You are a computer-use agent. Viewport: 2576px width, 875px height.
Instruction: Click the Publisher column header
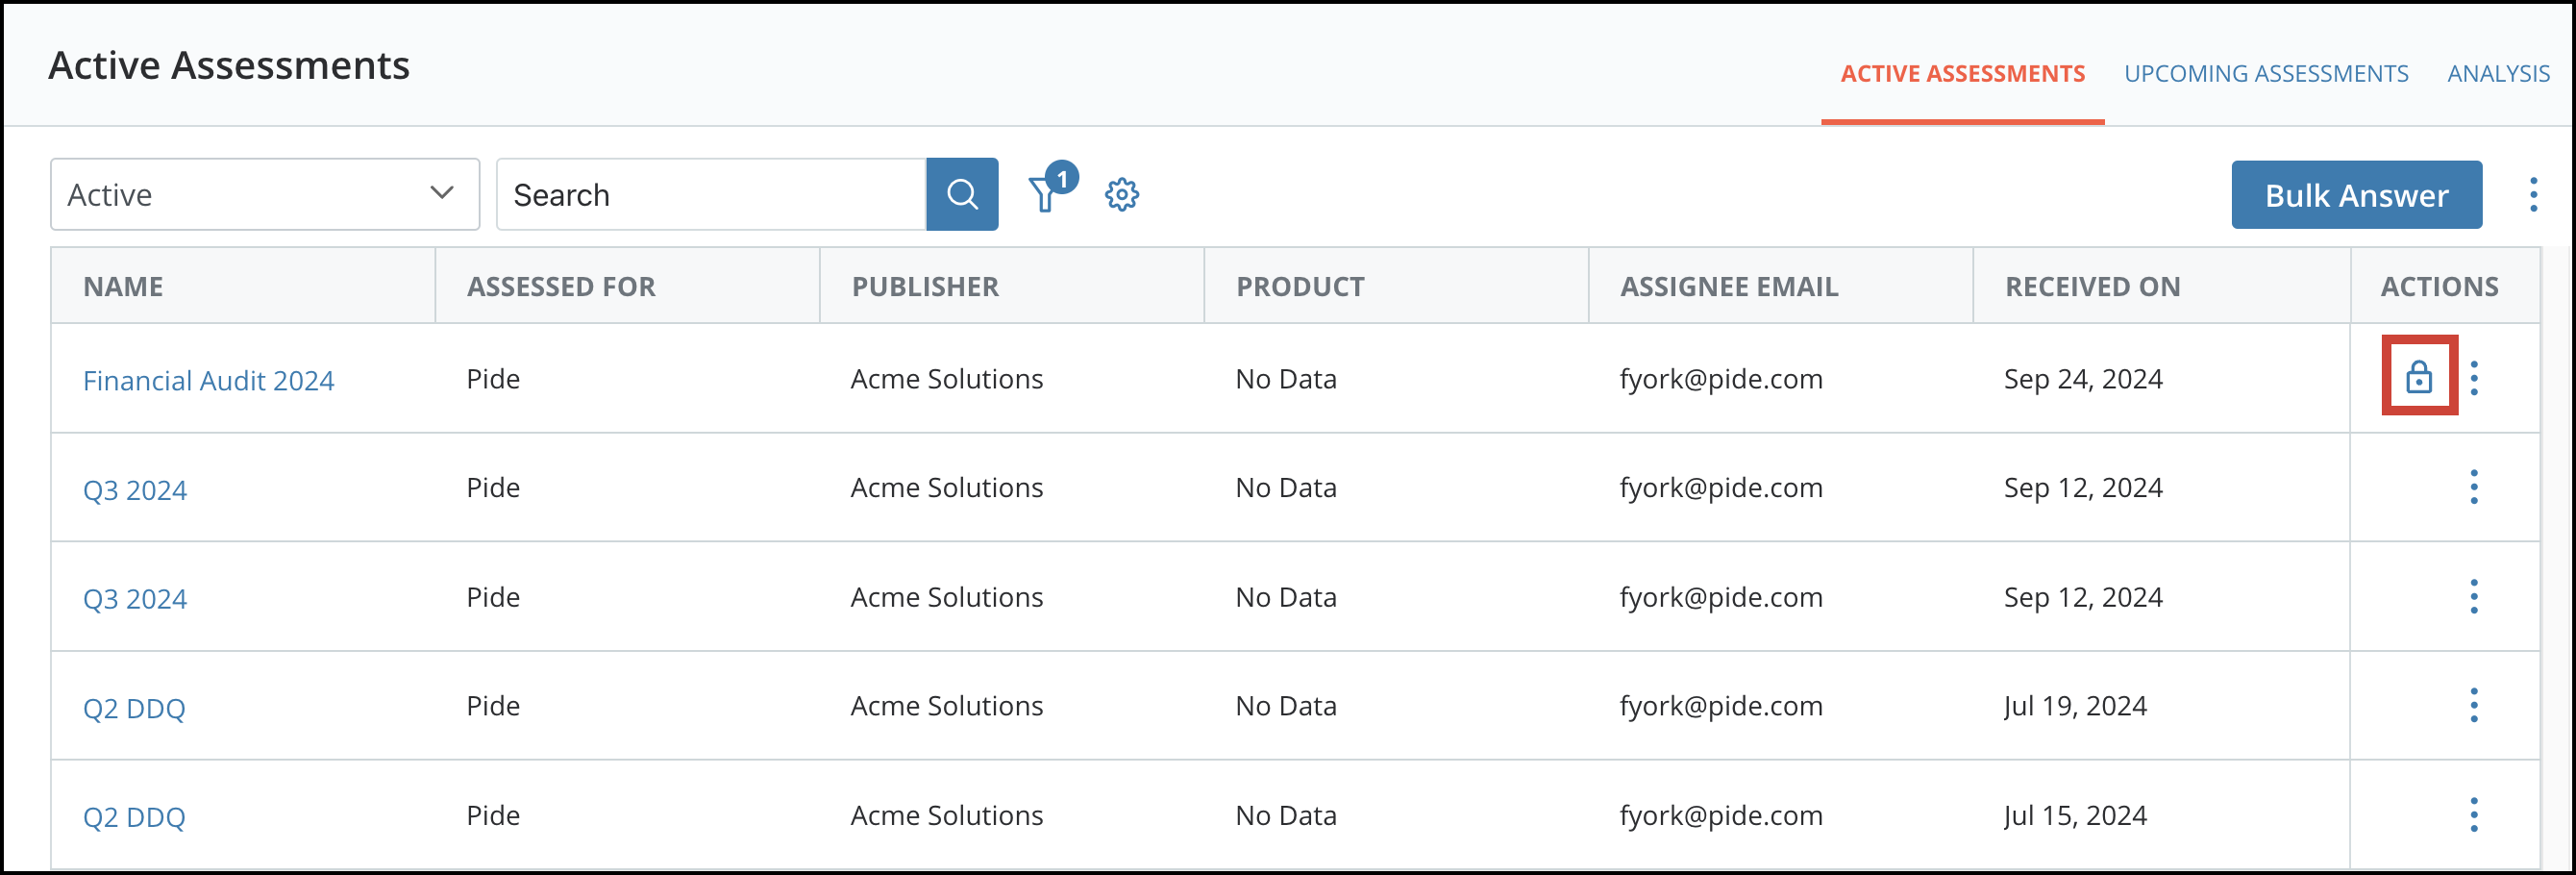925,287
